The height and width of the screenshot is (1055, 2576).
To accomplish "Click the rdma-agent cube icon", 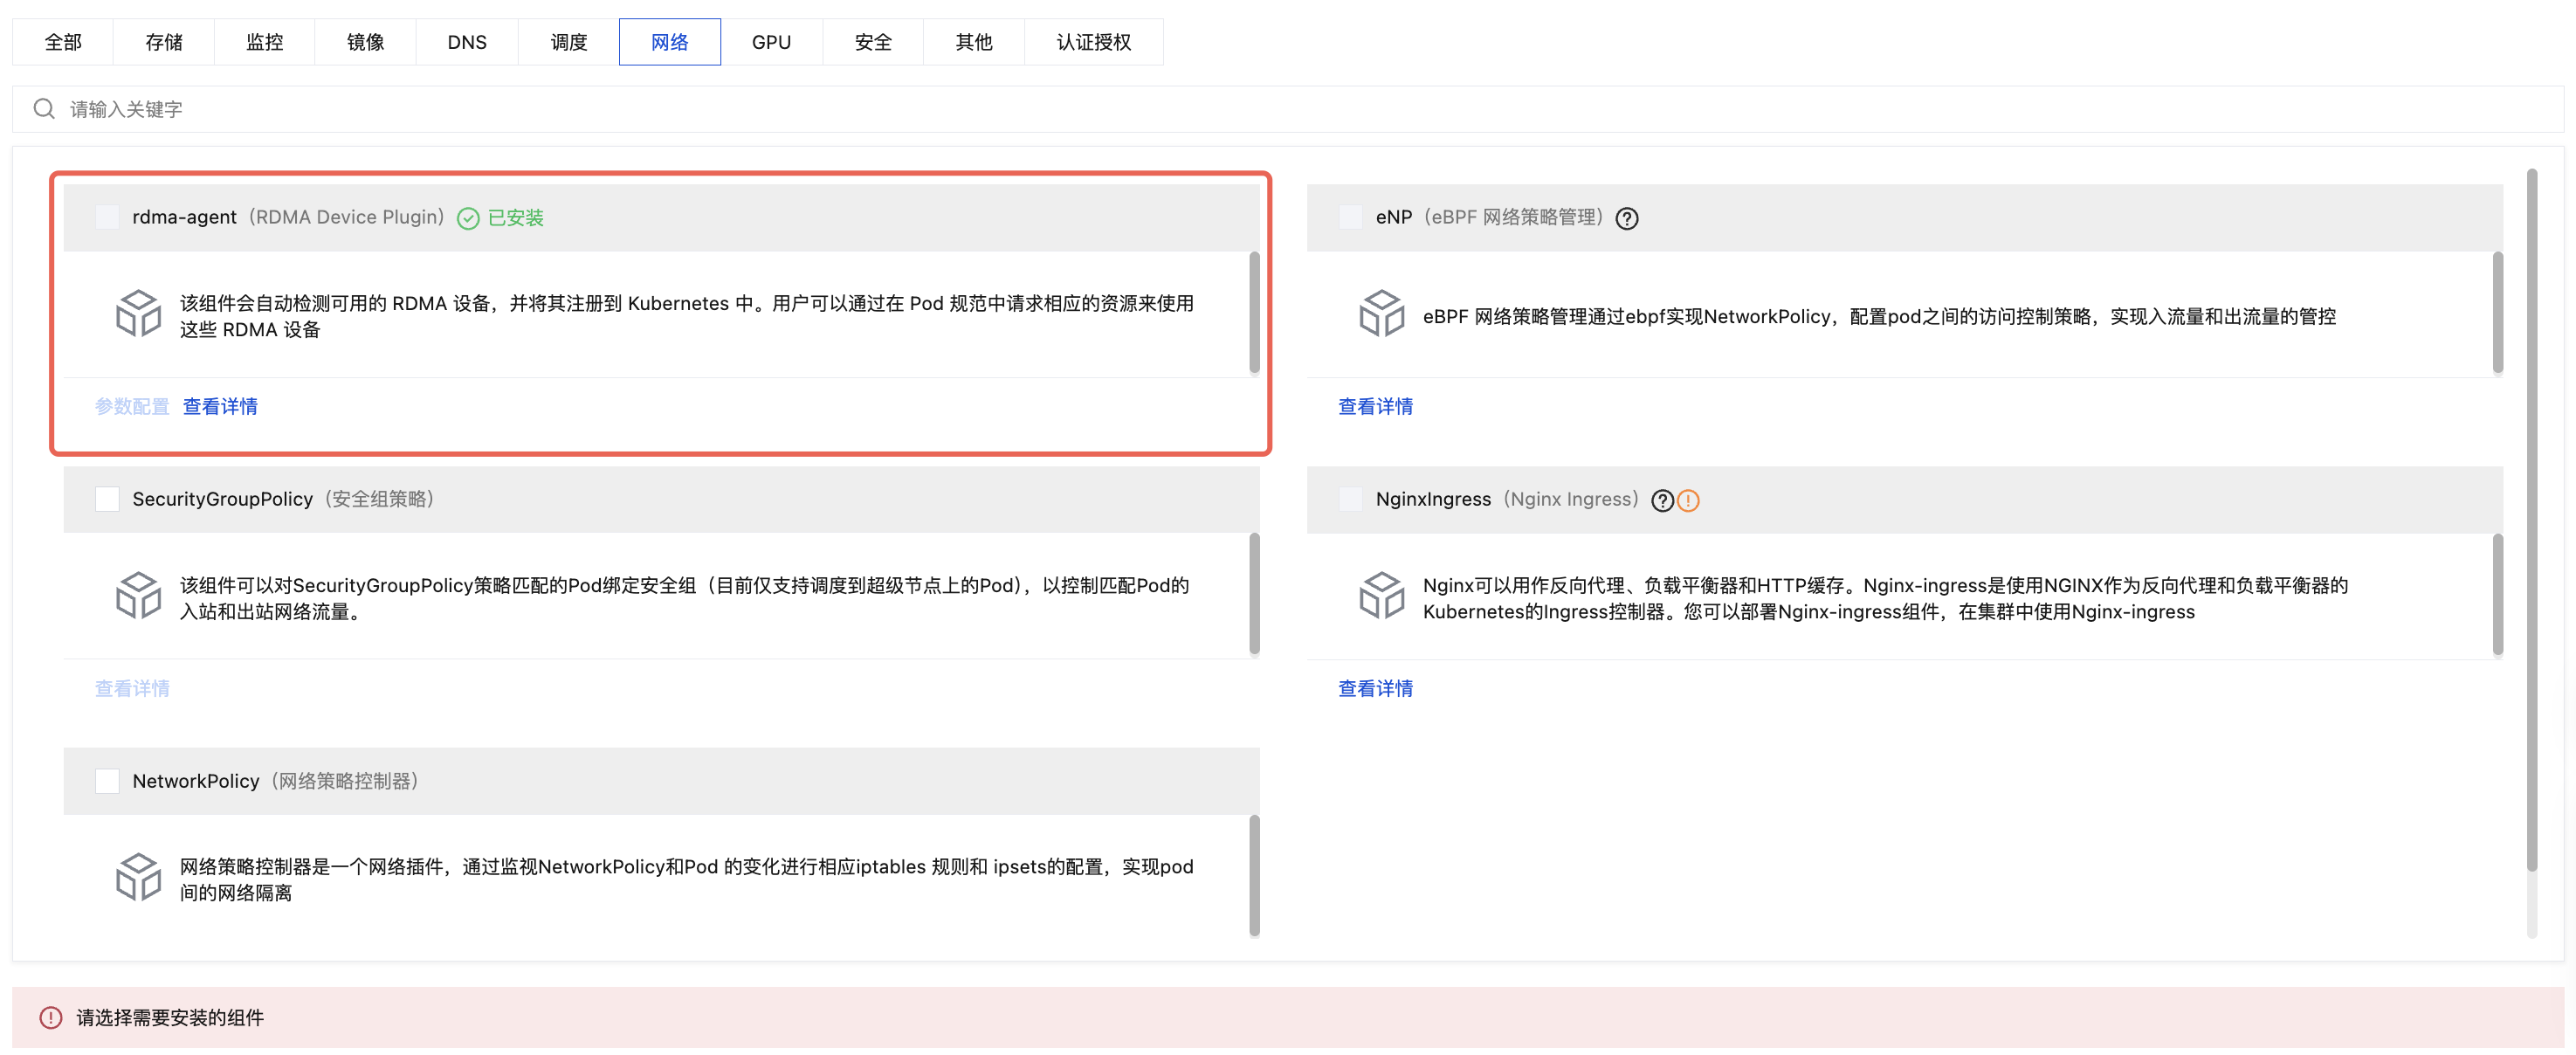I will pos(138,314).
